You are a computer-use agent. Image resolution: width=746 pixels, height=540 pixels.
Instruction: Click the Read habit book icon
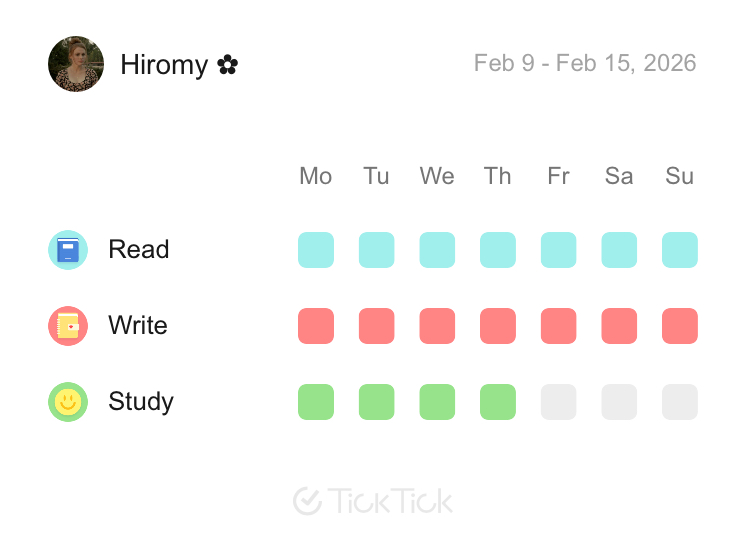tap(68, 250)
